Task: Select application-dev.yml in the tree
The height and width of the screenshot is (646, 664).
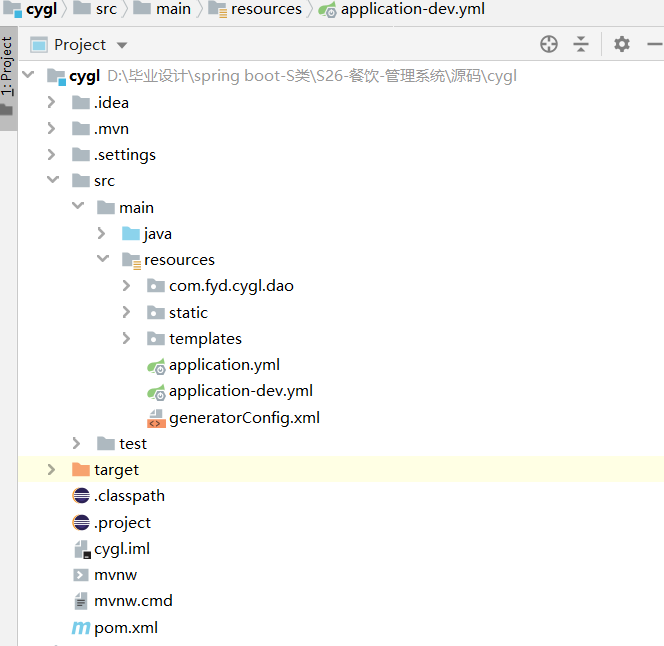Action: [240, 391]
